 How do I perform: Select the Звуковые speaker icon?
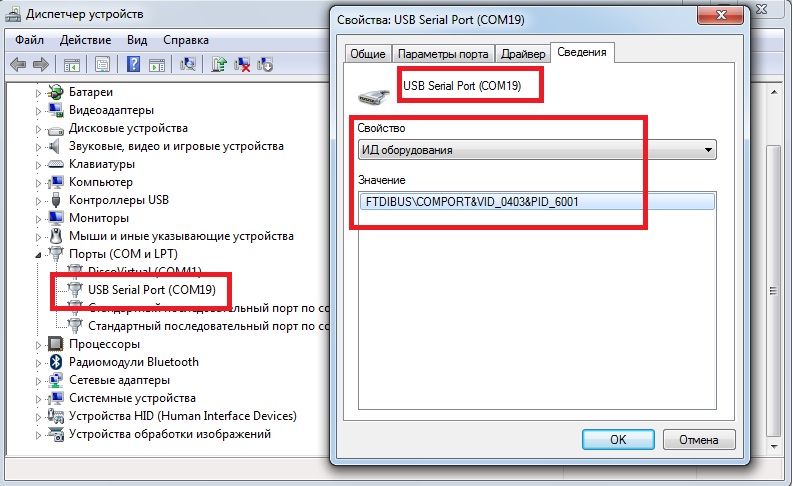54,146
